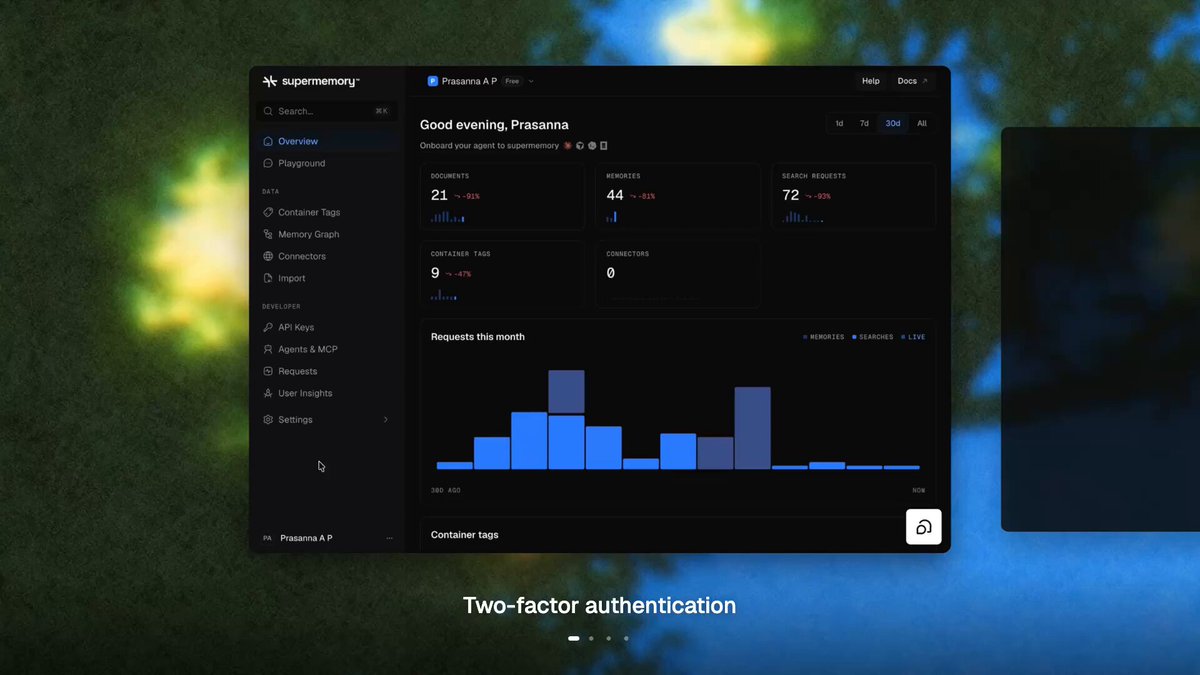
Task: Click the "DEVELOPER" sidebar section label
Action: click(x=281, y=306)
